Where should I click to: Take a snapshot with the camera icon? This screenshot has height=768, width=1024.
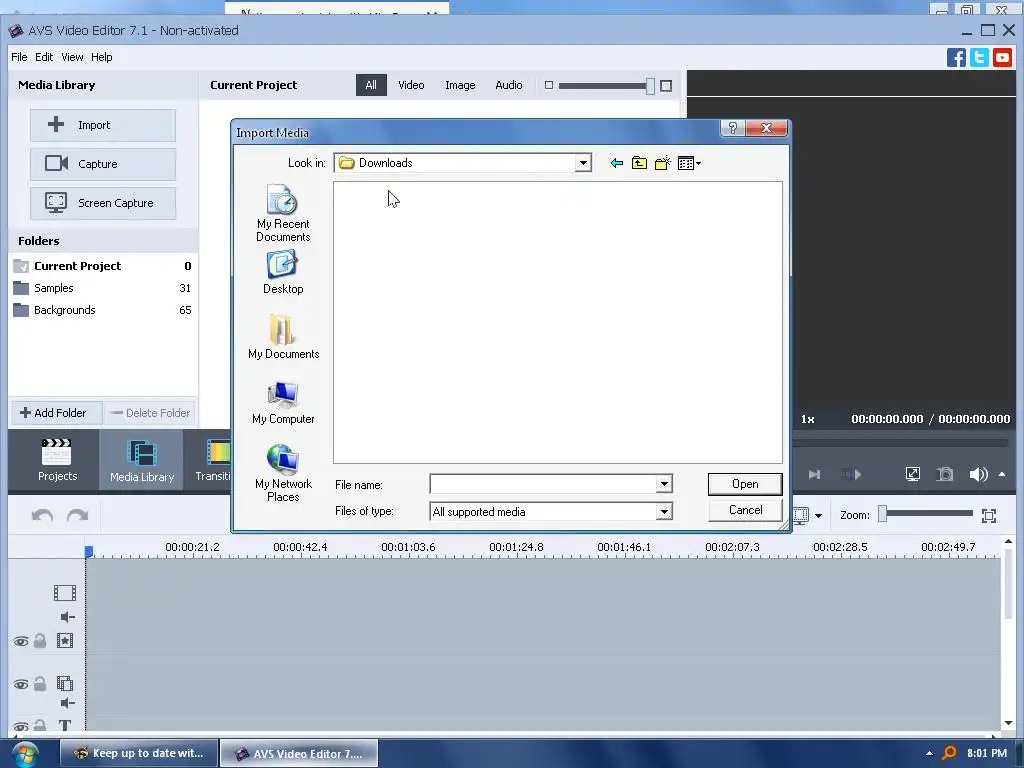[944, 474]
